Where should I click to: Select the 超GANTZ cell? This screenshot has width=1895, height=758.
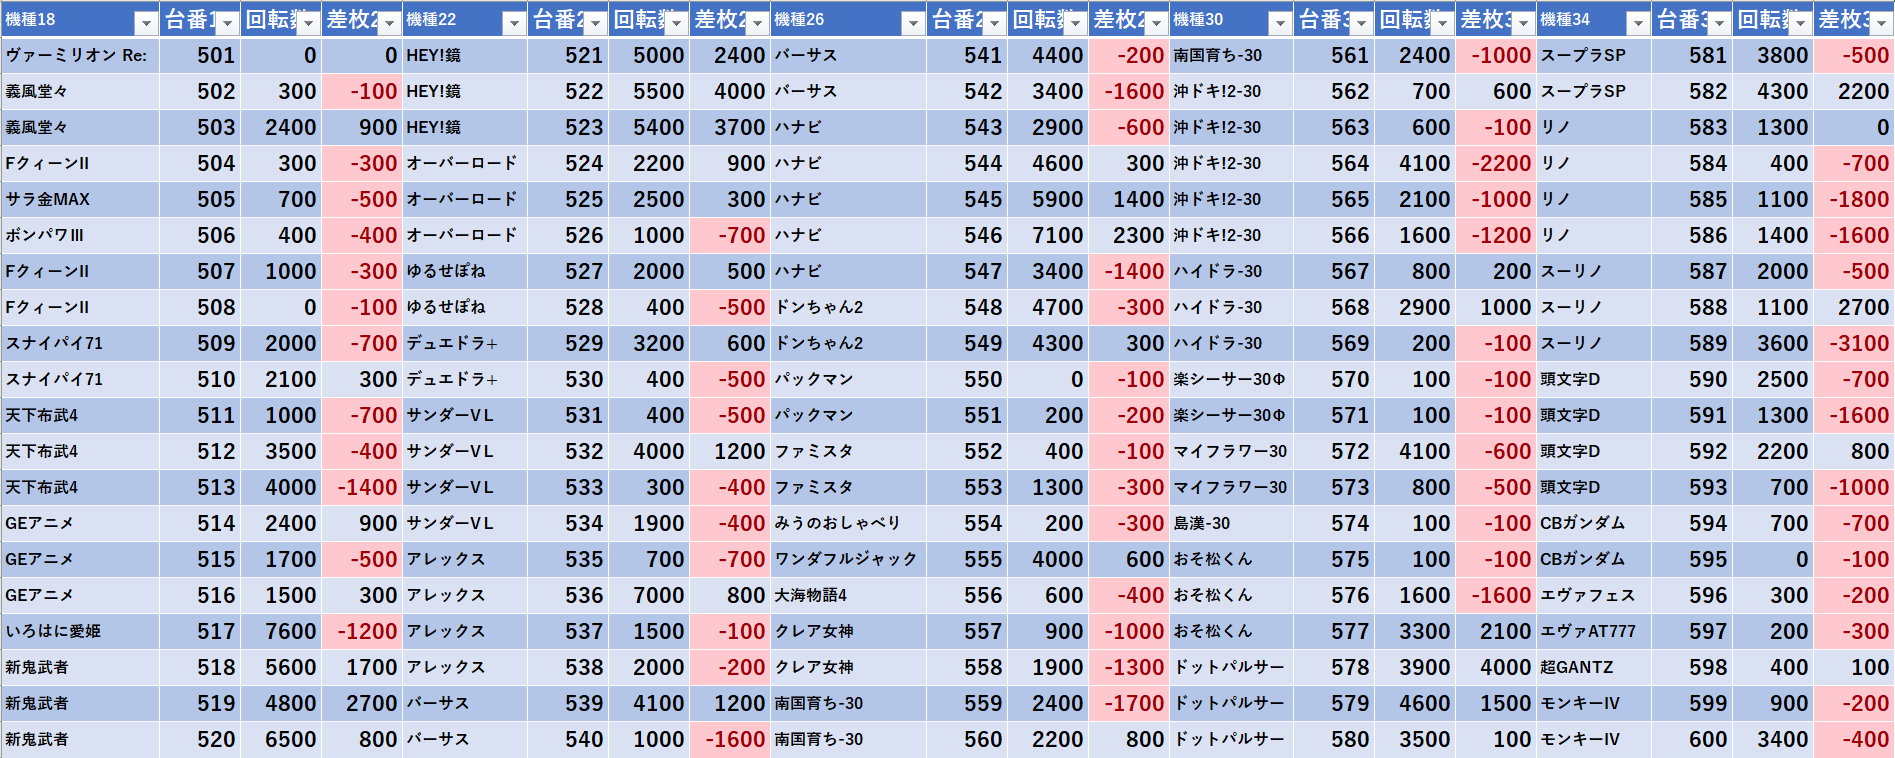pos(1594,668)
